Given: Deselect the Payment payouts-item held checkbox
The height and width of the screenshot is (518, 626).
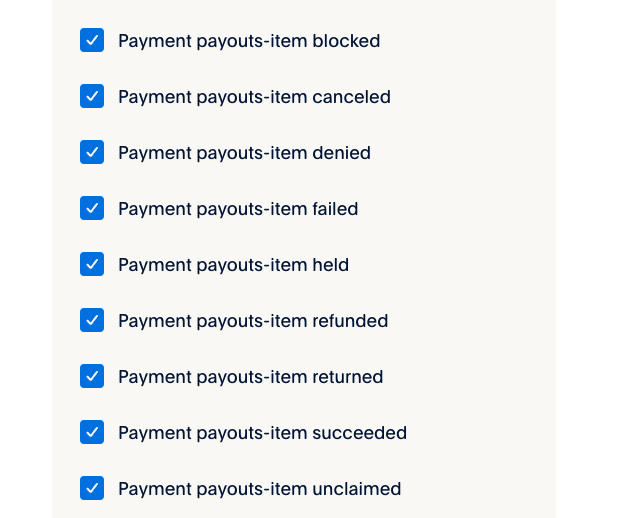Looking at the screenshot, I should (x=92, y=264).
